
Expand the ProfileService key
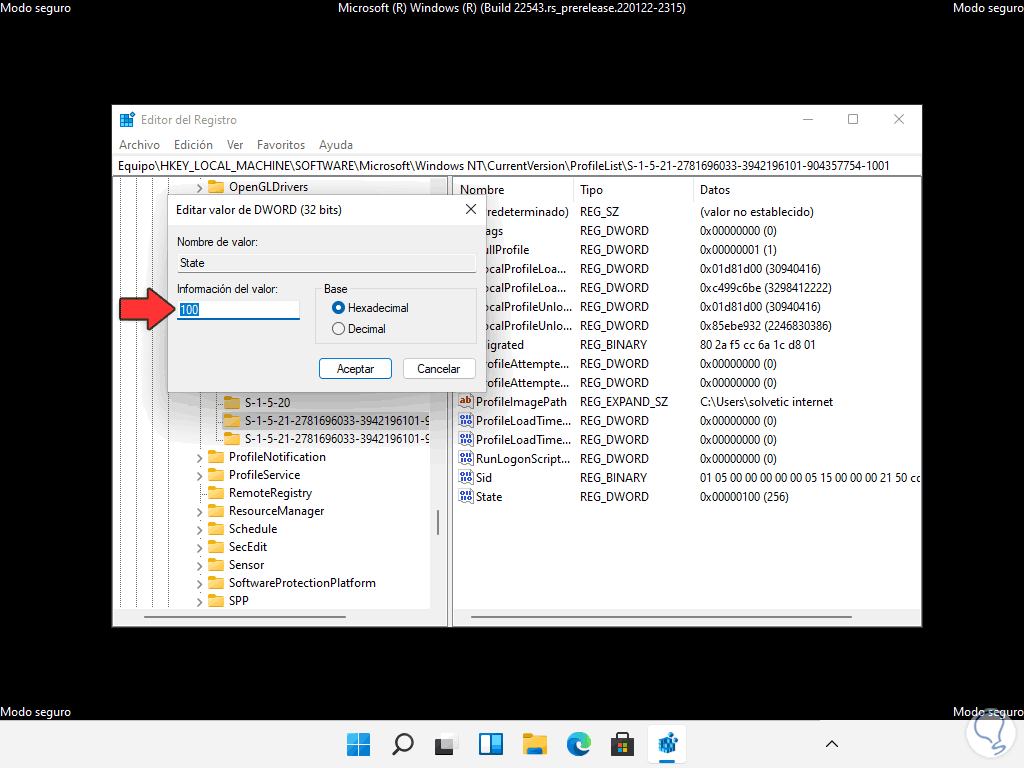(199, 476)
